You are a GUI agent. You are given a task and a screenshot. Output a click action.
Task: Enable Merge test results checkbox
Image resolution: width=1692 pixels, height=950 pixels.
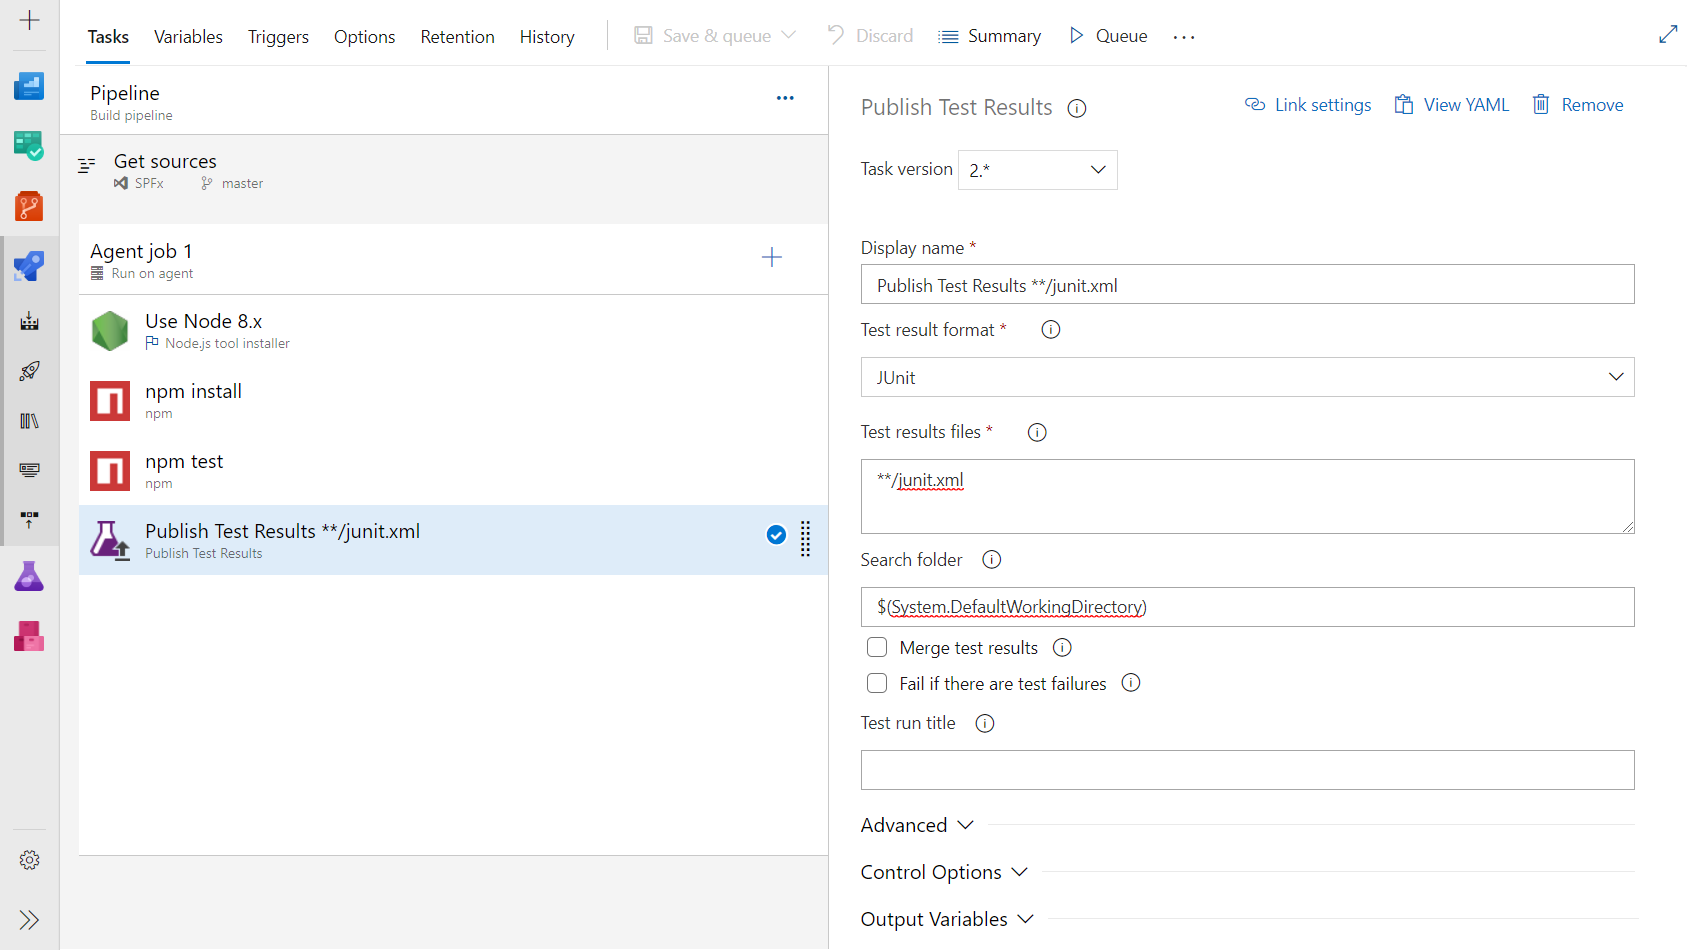[877, 648]
